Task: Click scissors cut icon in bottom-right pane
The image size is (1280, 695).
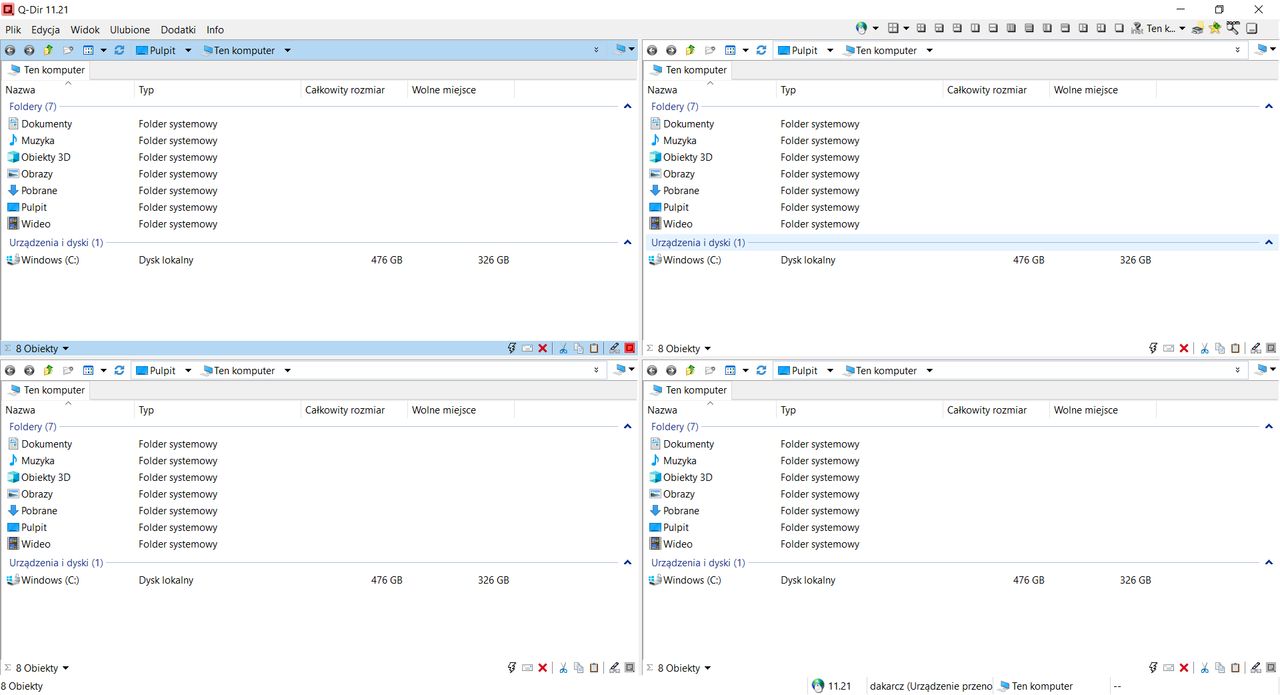Action: 1205,668
